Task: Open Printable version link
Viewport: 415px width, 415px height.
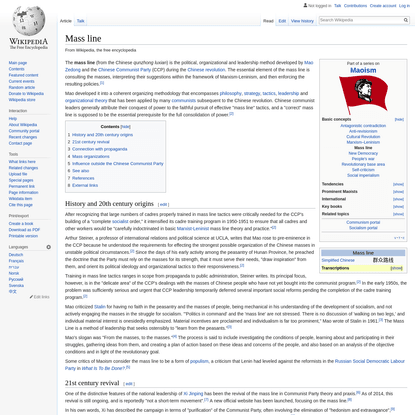Action: coord(23,236)
